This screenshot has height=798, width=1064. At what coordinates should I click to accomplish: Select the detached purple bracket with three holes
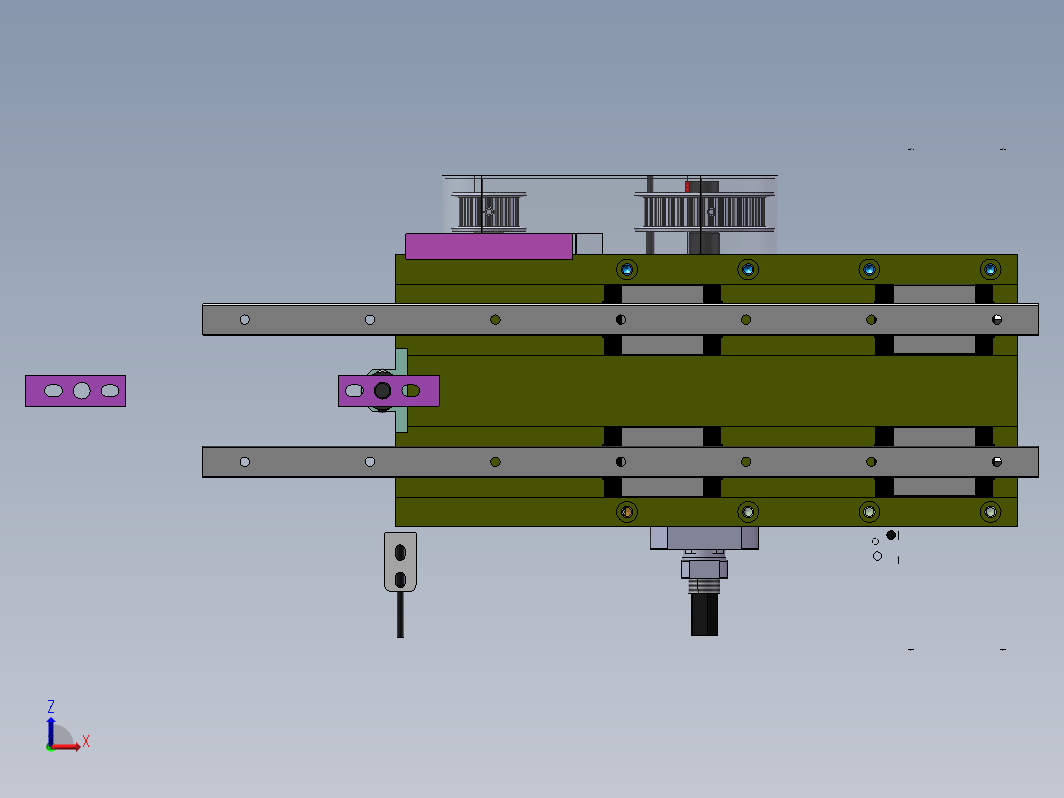pyautogui.click(x=75, y=391)
